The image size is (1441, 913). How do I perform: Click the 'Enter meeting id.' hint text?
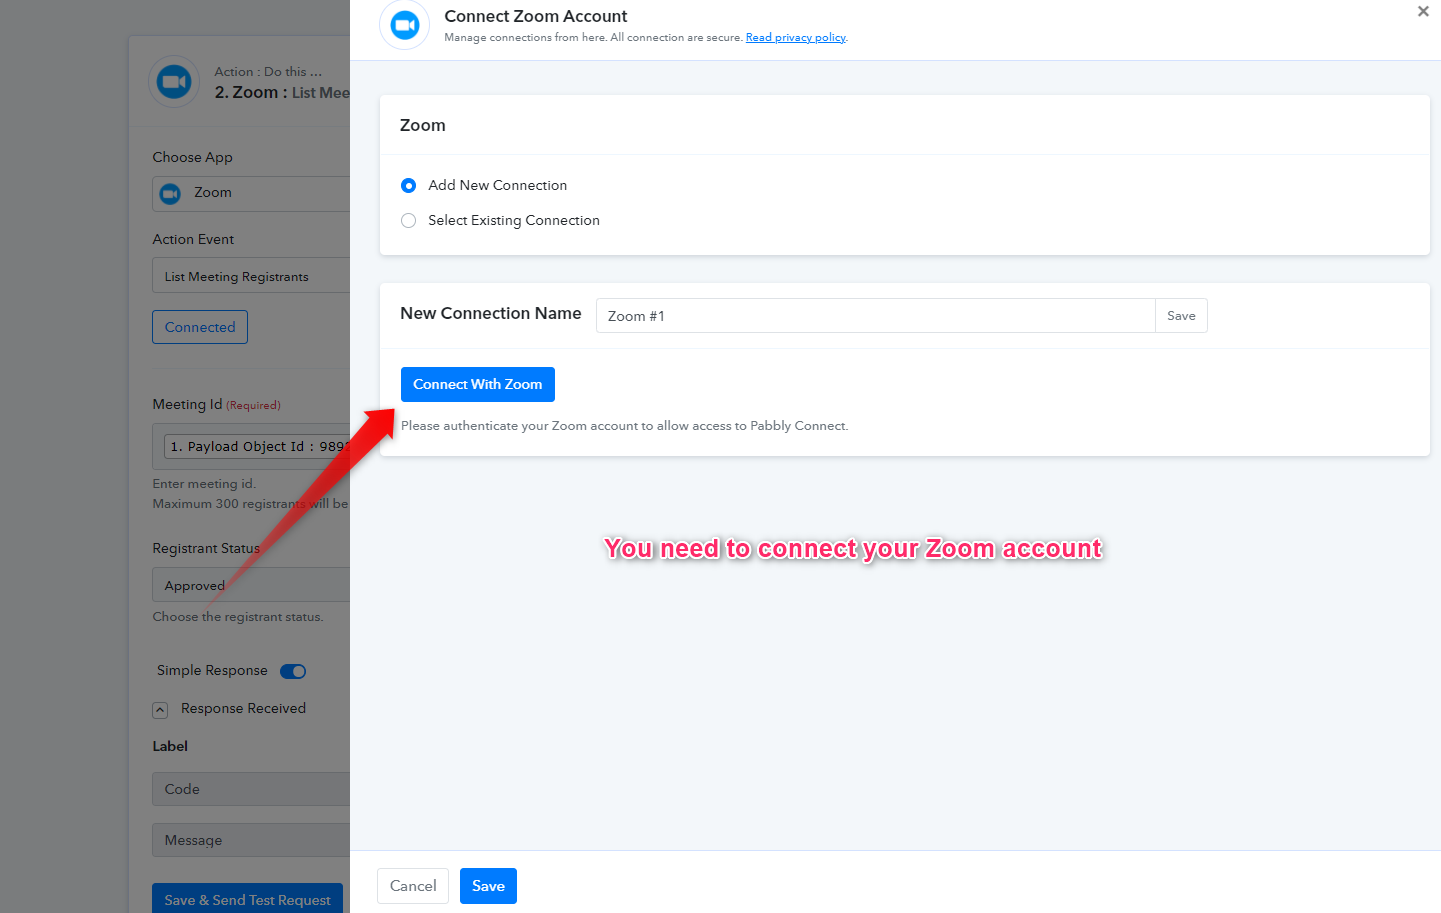pyautogui.click(x=204, y=484)
